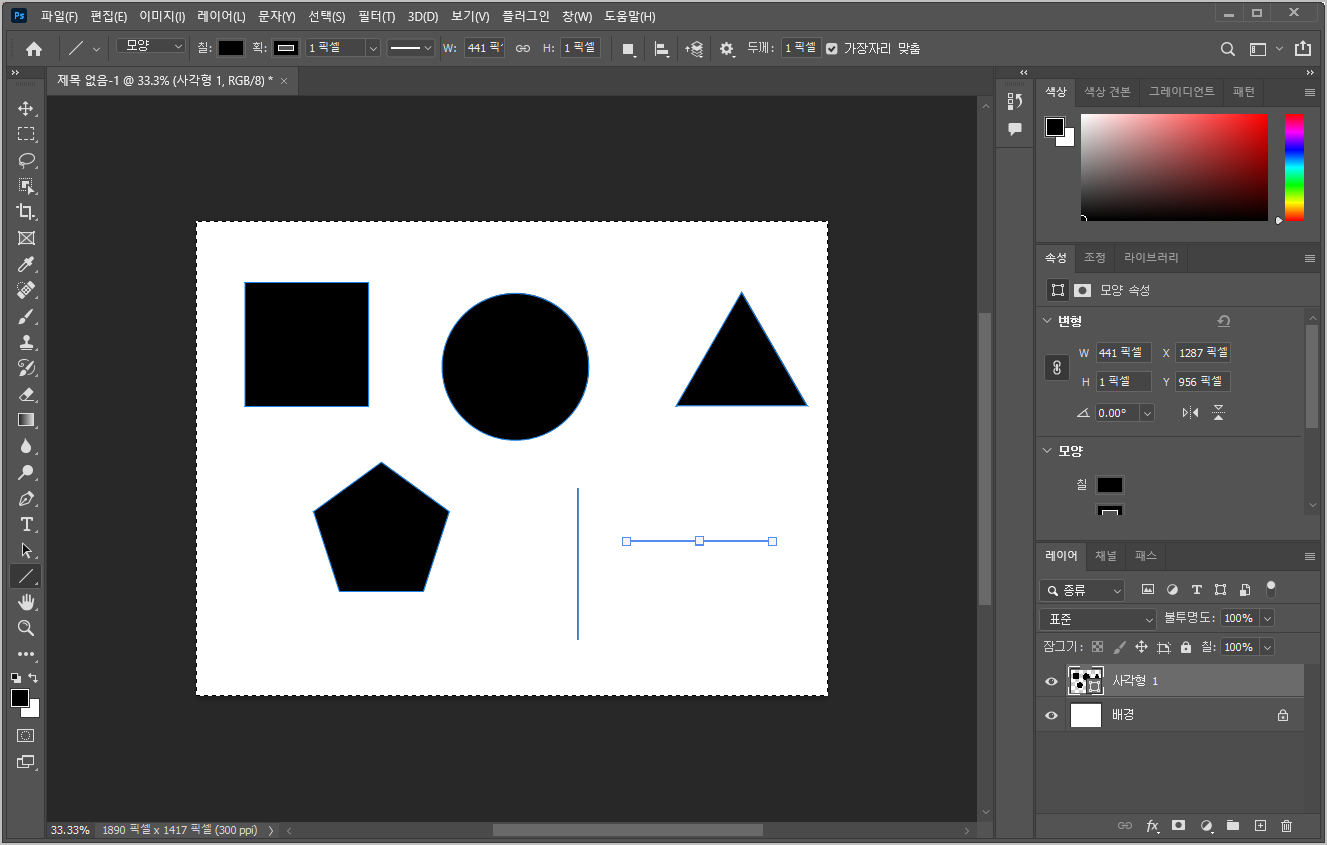Screen dimensions: 1327x845
Task: Toggle lock position in Layers panel
Action: [x=1141, y=647]
